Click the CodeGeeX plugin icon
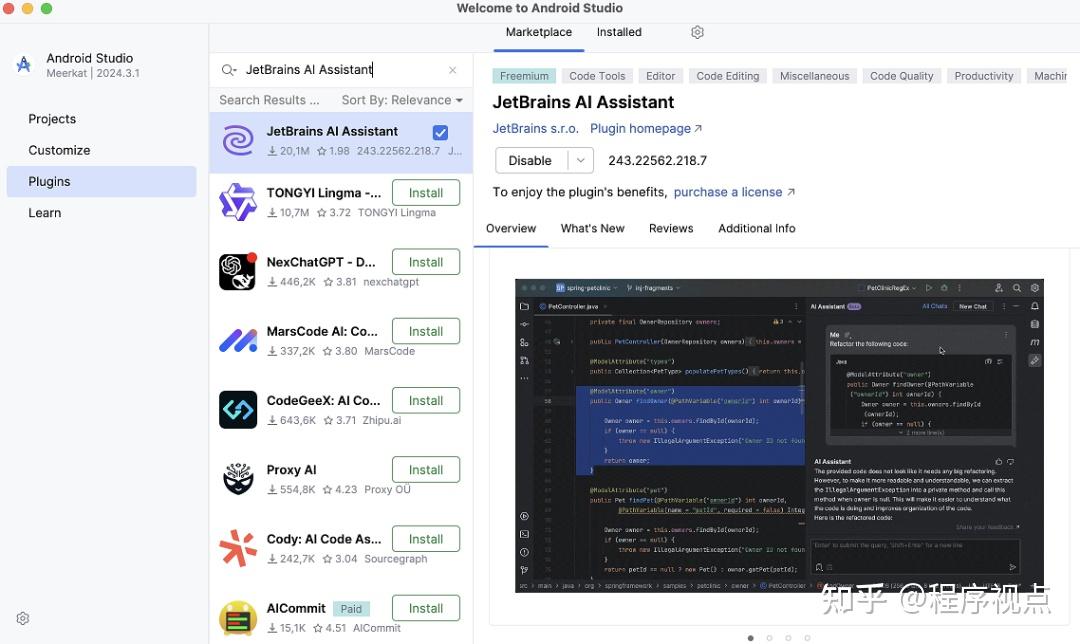 pyautogui.click(x=237, y=409)
